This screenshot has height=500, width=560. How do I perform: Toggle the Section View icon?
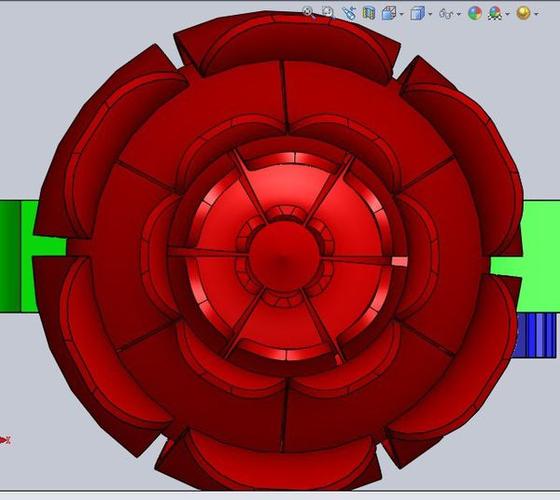click(x=369, y=13)
